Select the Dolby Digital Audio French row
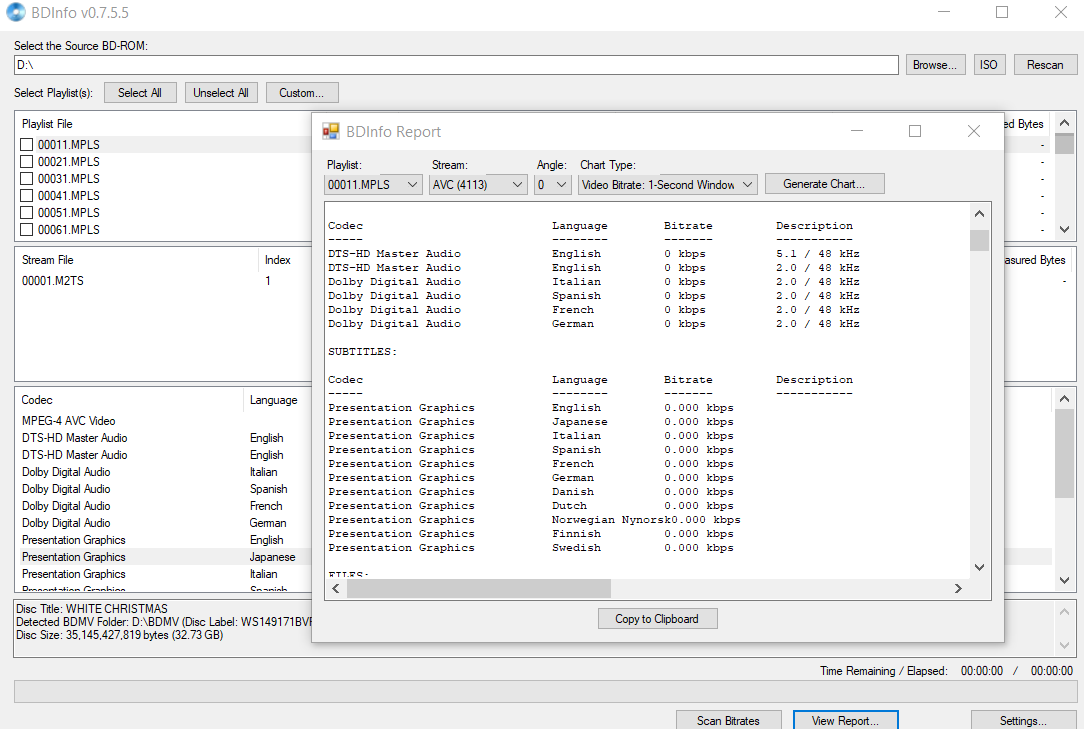Viewport: 1084px width, 729px height. point(163,506)
